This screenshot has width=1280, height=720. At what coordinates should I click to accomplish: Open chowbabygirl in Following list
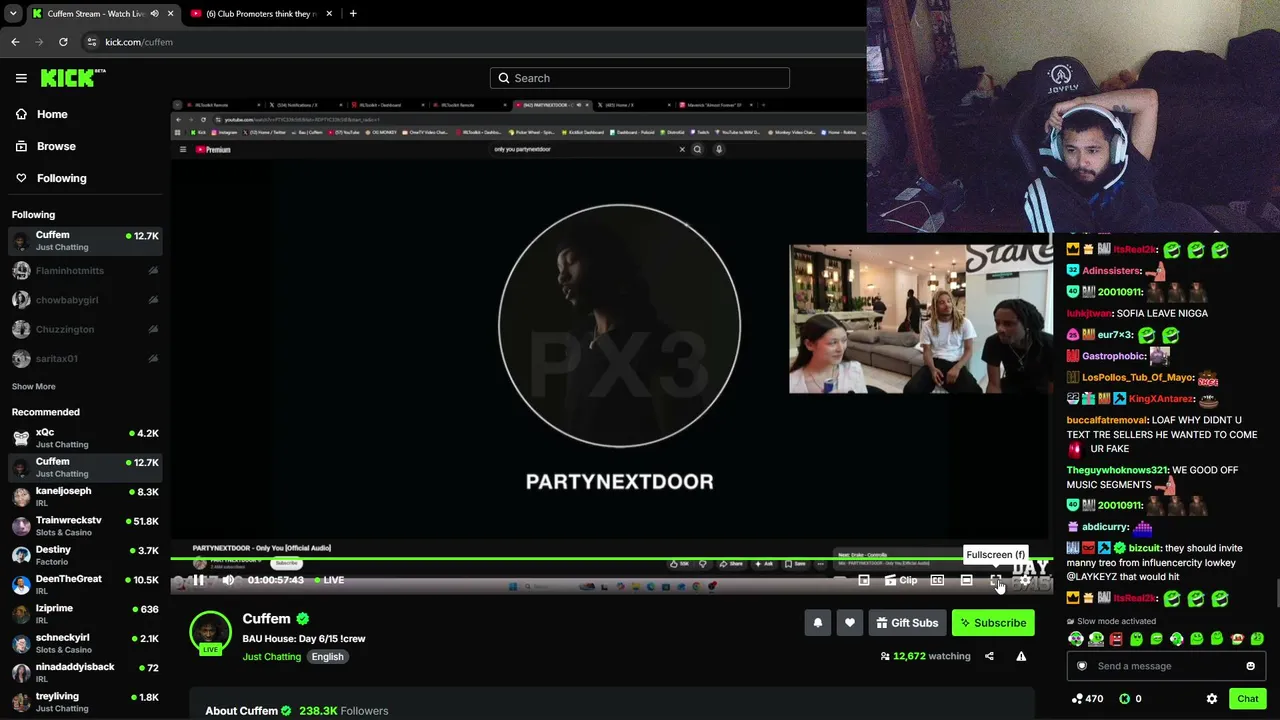(x=85, y=300)
